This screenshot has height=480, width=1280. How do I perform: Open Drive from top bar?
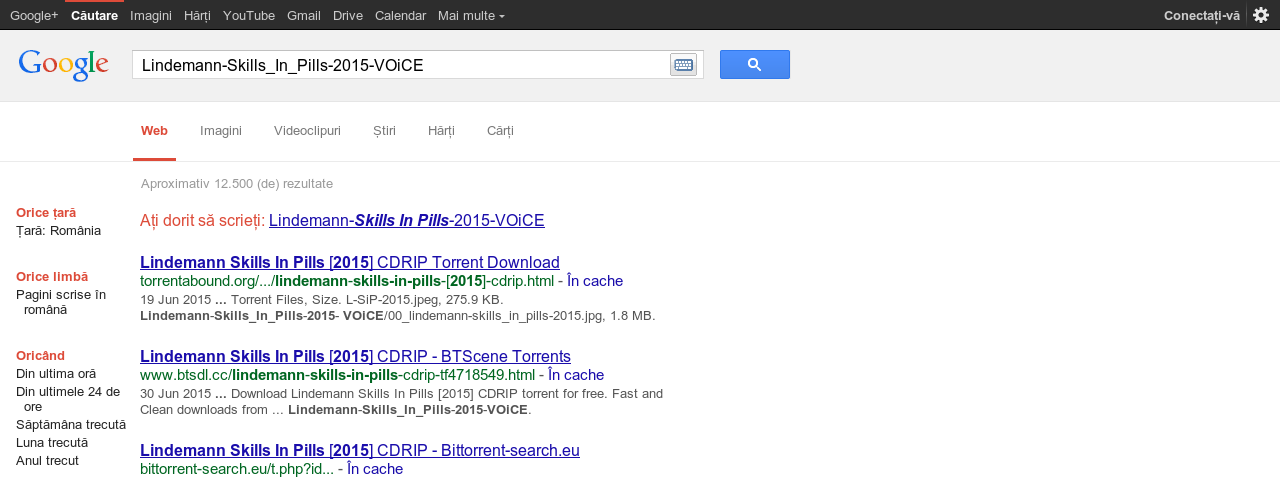(348, 15)
